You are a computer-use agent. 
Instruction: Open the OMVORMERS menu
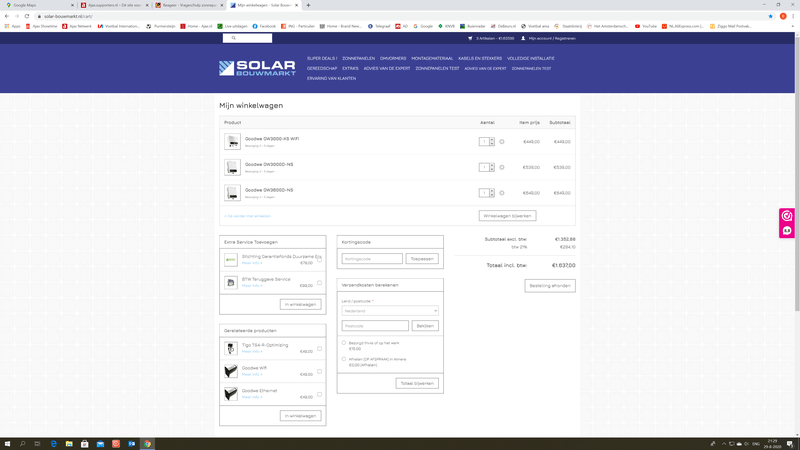tap(393, 58)
